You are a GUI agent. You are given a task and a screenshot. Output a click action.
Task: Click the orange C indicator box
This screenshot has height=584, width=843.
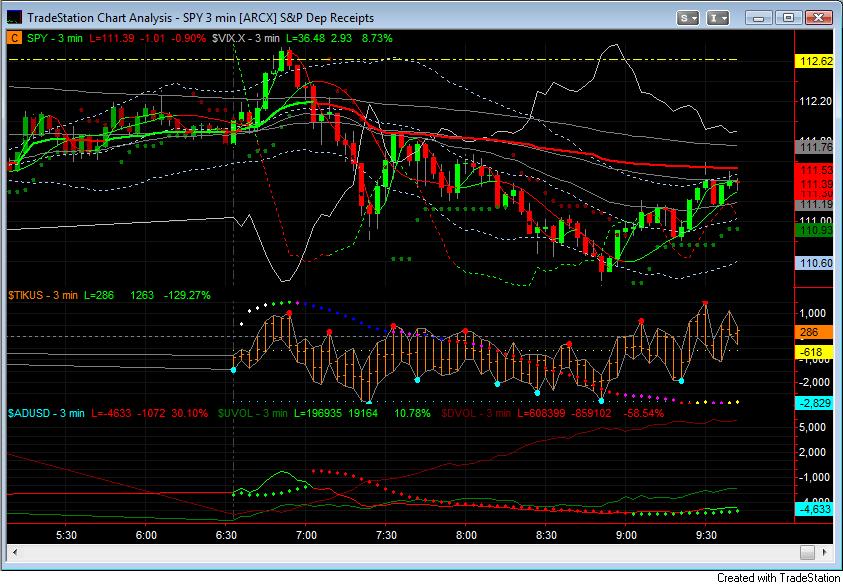click(15, 38)
